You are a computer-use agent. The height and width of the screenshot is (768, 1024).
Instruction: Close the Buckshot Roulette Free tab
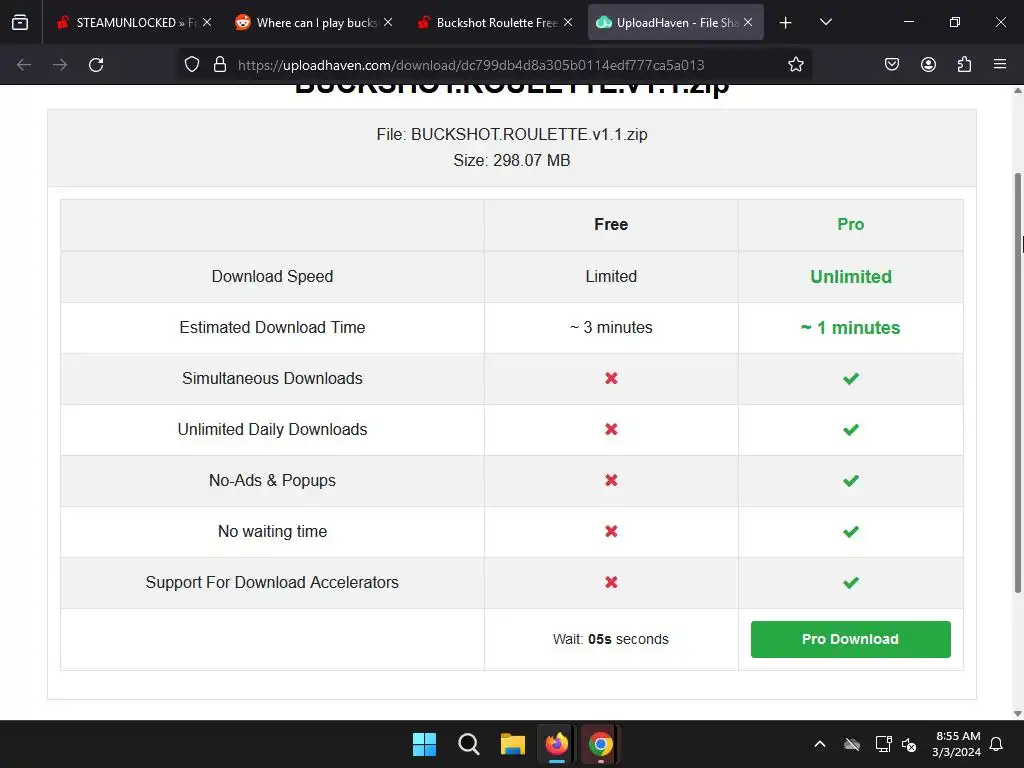pos(568,22)
